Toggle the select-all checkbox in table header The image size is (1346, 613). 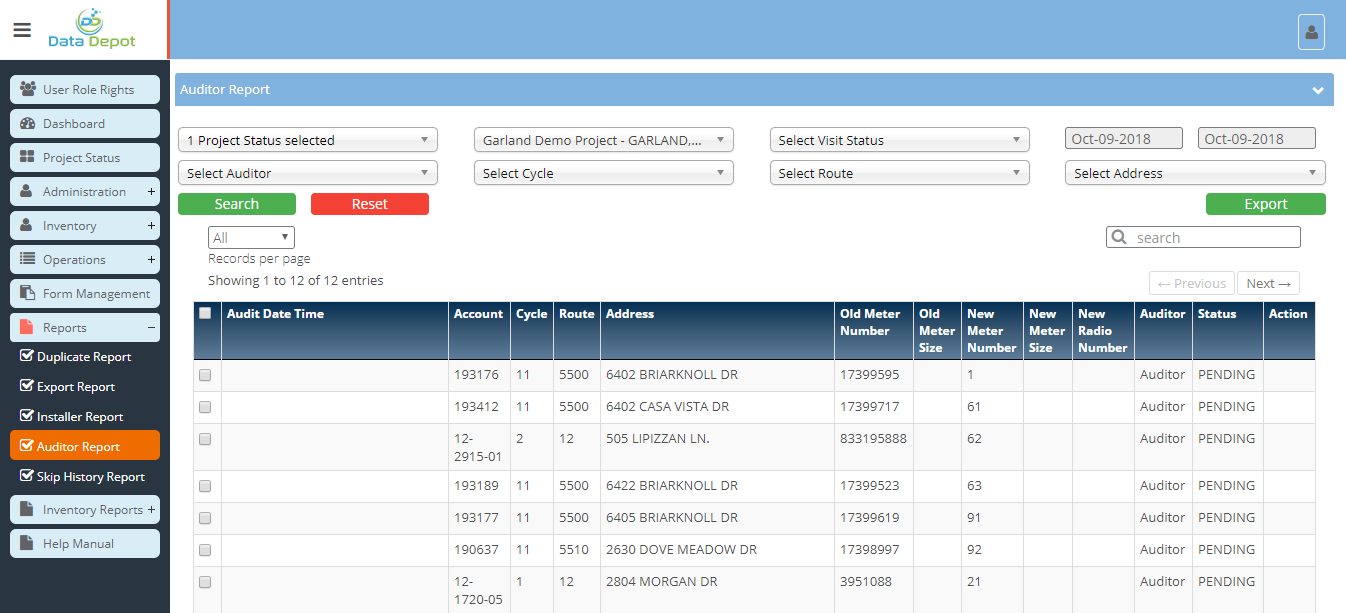click(x=205, y=313)
